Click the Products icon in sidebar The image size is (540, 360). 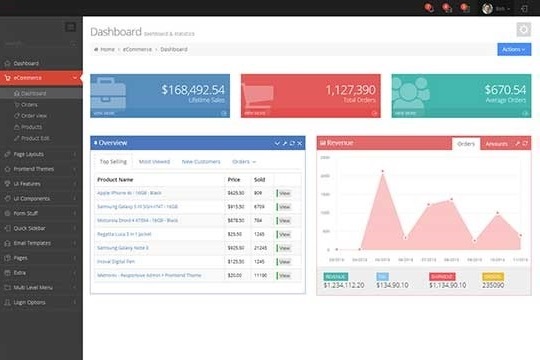pos(17,127)
